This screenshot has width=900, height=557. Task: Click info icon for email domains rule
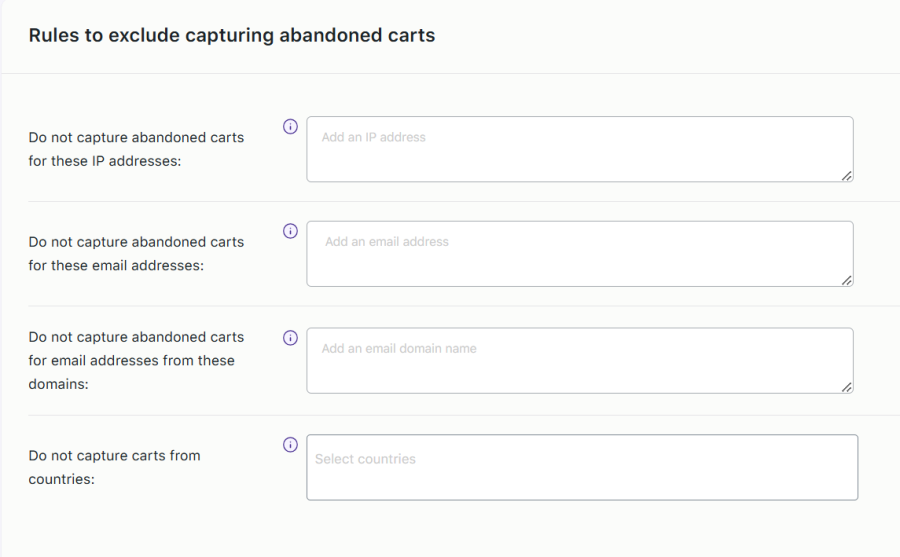291,338
